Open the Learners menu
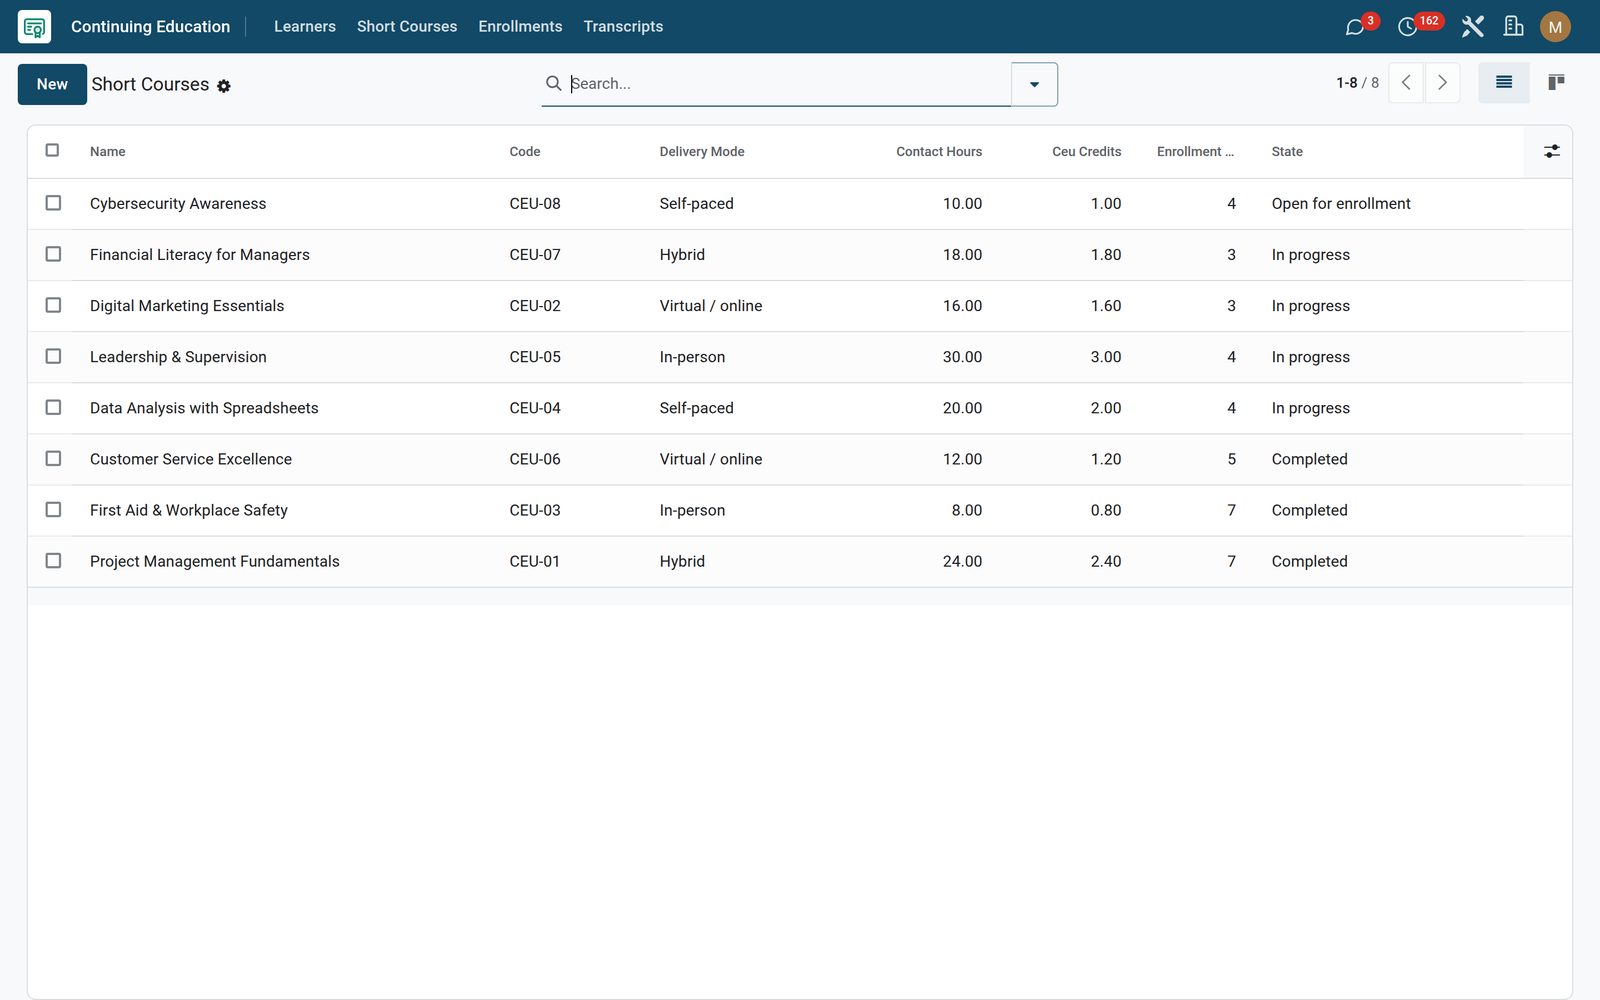Viewport: 1600px width, 1000px height. click(x=305, y=27)
